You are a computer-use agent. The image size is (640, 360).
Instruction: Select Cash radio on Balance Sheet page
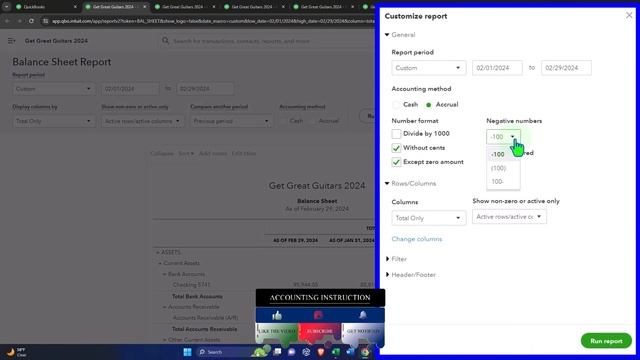coord(283,121)
